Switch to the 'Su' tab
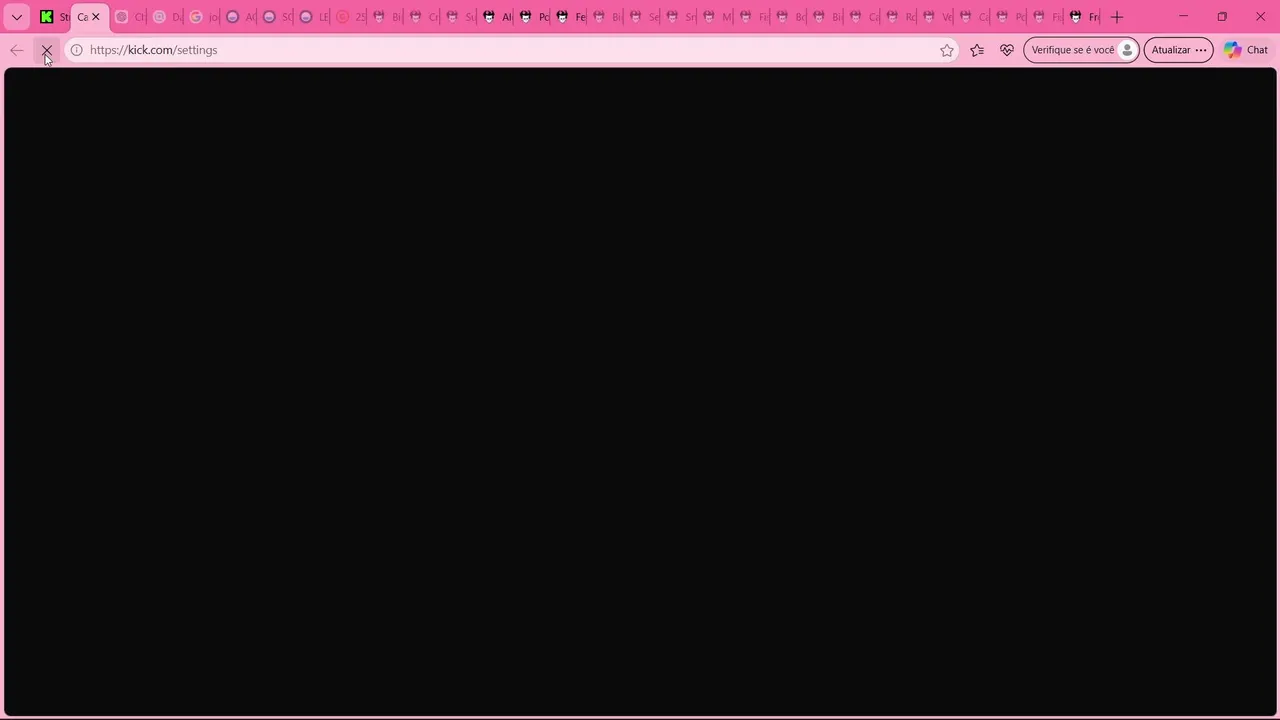The height and width of the screenshot is (720, 1280). [461, 17]
